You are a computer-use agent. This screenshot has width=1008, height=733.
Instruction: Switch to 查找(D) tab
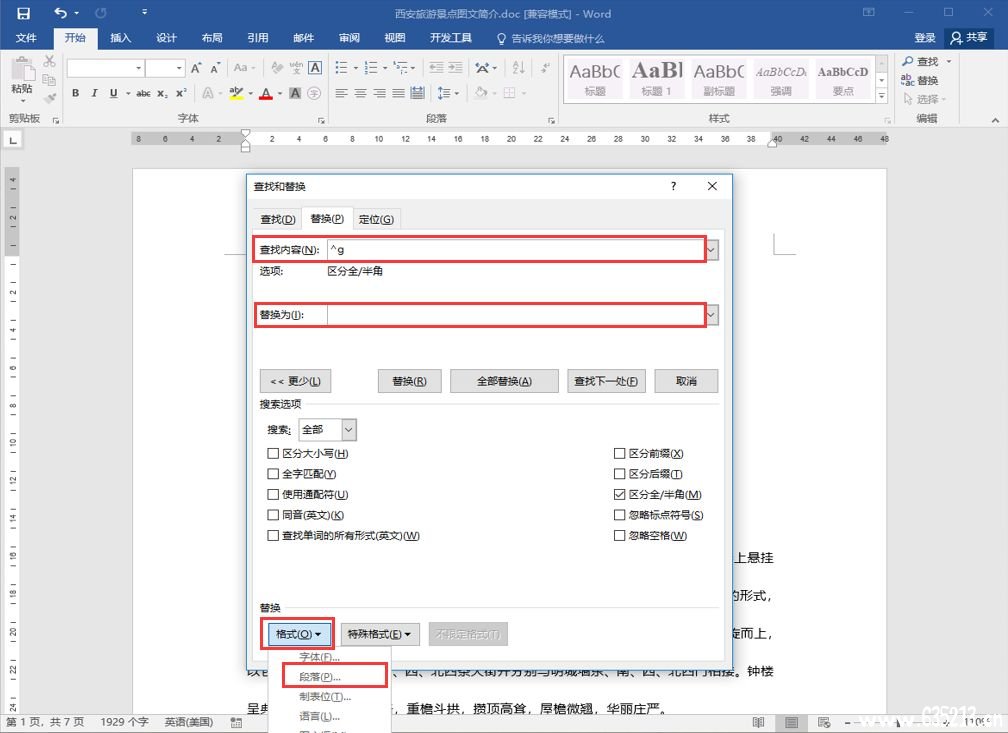click(x=277, y=219)
